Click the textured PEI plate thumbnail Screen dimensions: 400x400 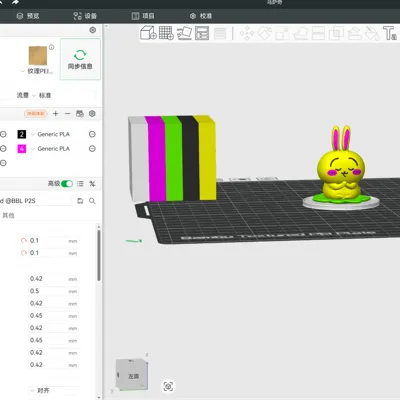point(38,56)
